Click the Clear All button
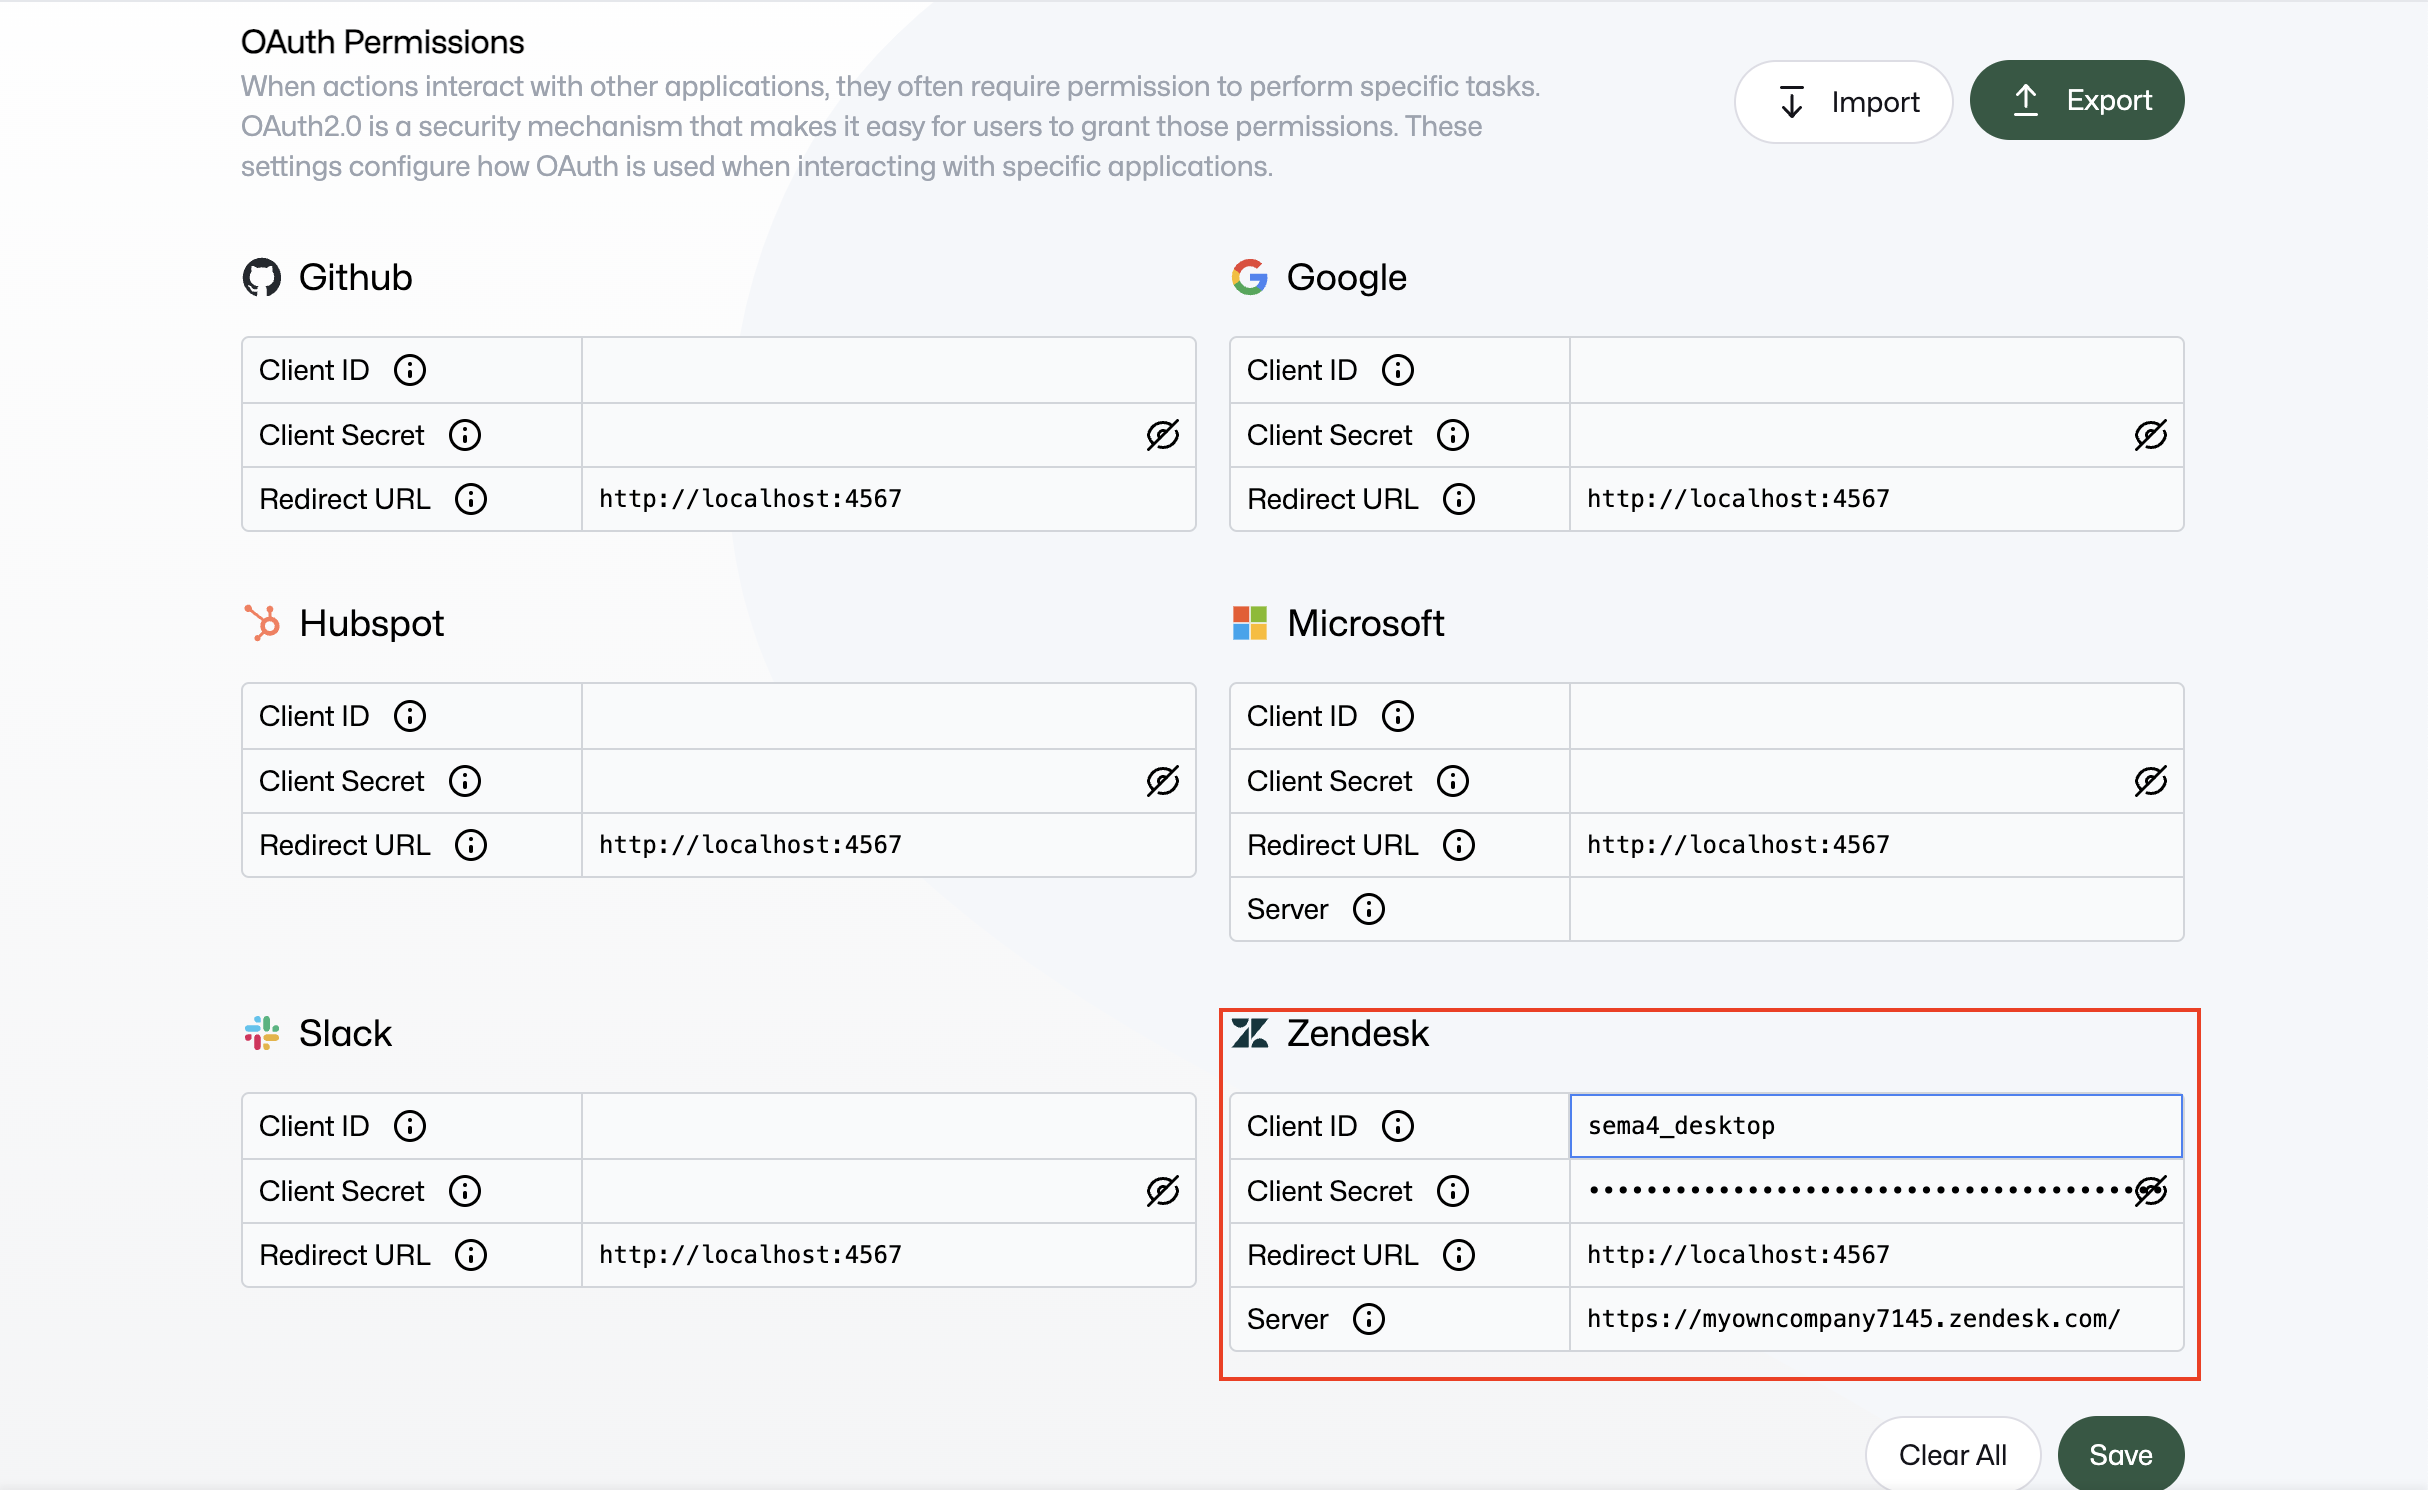This screenshot has width=2428, height=1490. coord(1952,1454)
